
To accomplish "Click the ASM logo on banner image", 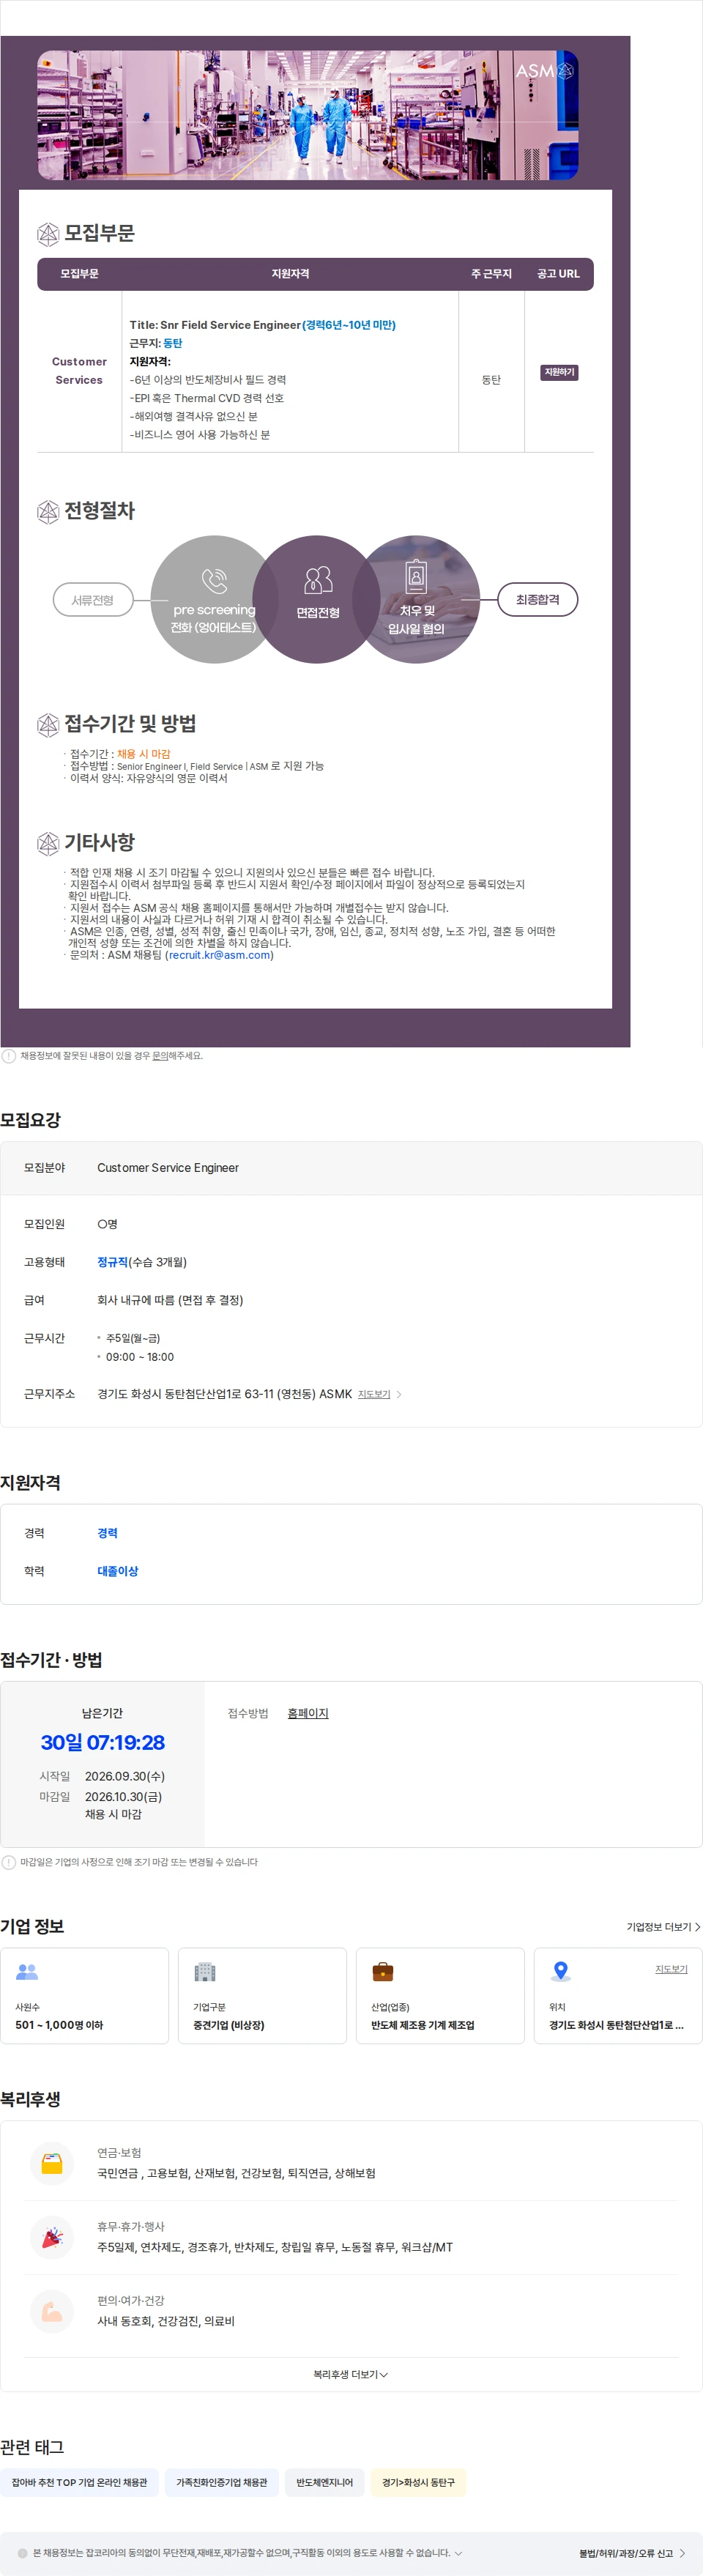I will [545, 71].
